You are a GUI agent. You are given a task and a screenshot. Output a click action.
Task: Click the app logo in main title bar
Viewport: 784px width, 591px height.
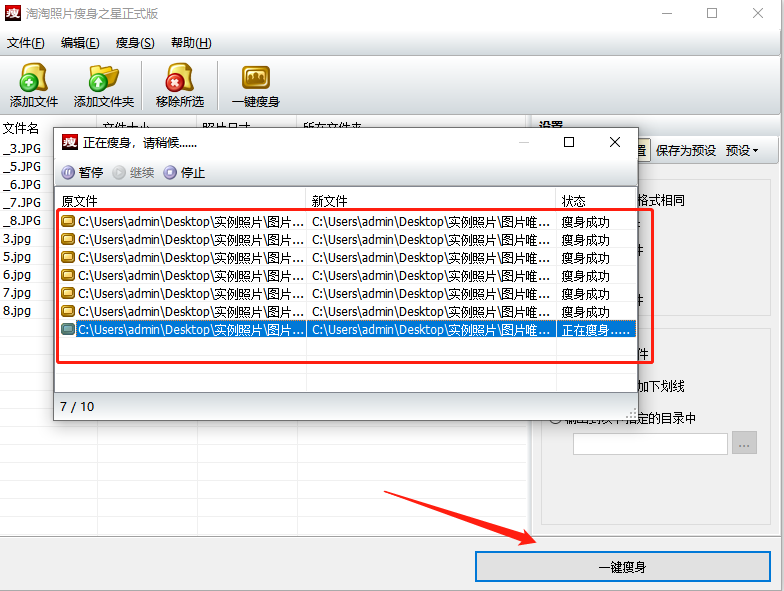click(12, 13)
